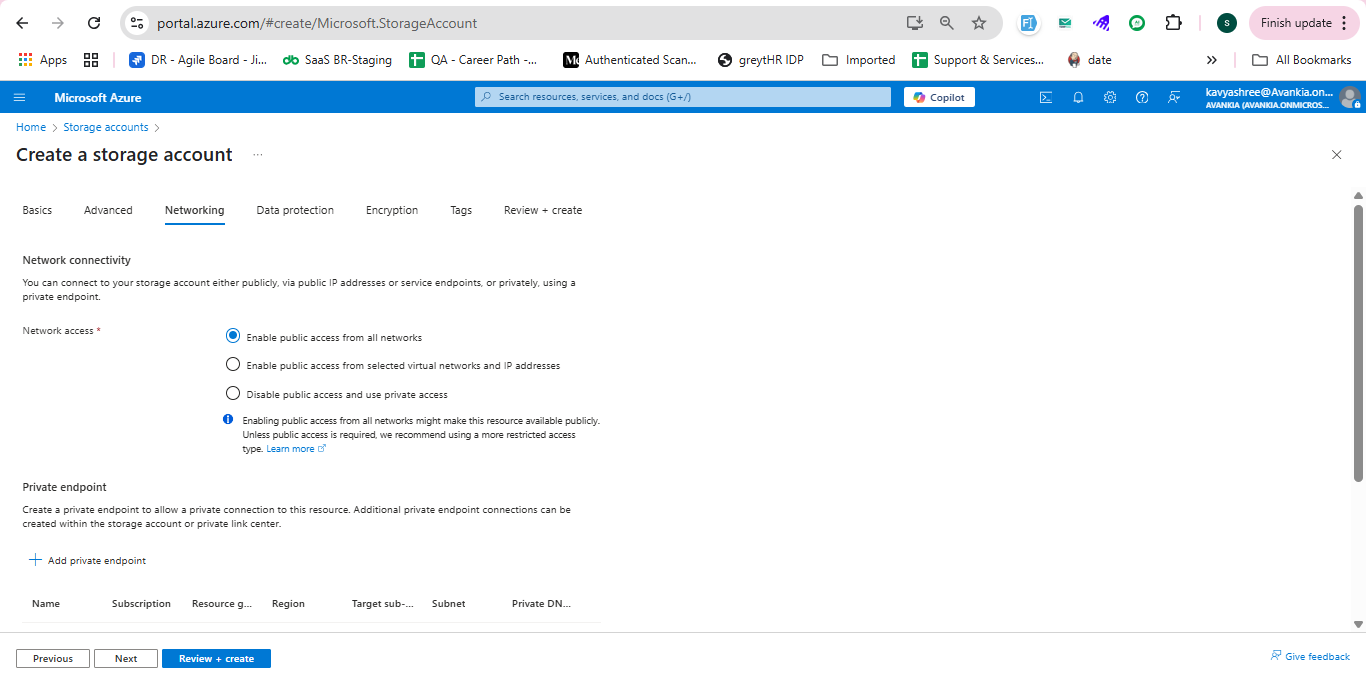Open the Azure portal hamburger menu
Screen dimensions: 1366x680
tap(19, 97)
